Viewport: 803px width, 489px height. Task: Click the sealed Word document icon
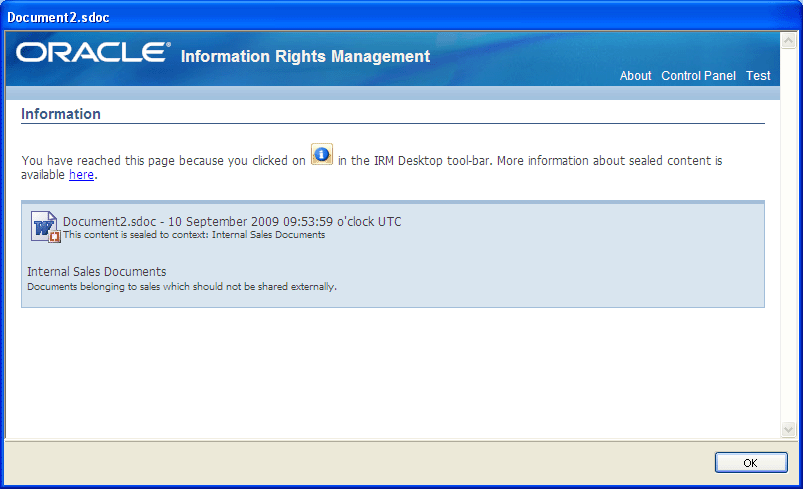[45, 227]
